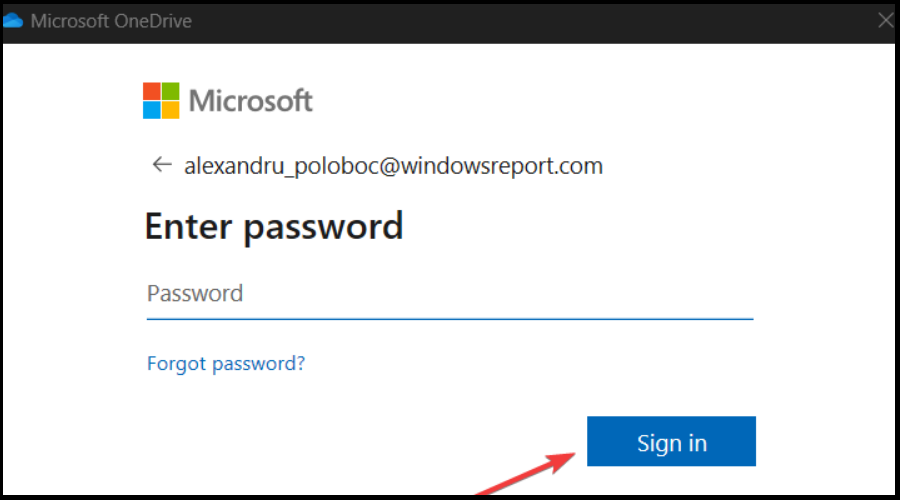
Task: Click the green square of Microsoft logo
Action: (x=170, y=91)
